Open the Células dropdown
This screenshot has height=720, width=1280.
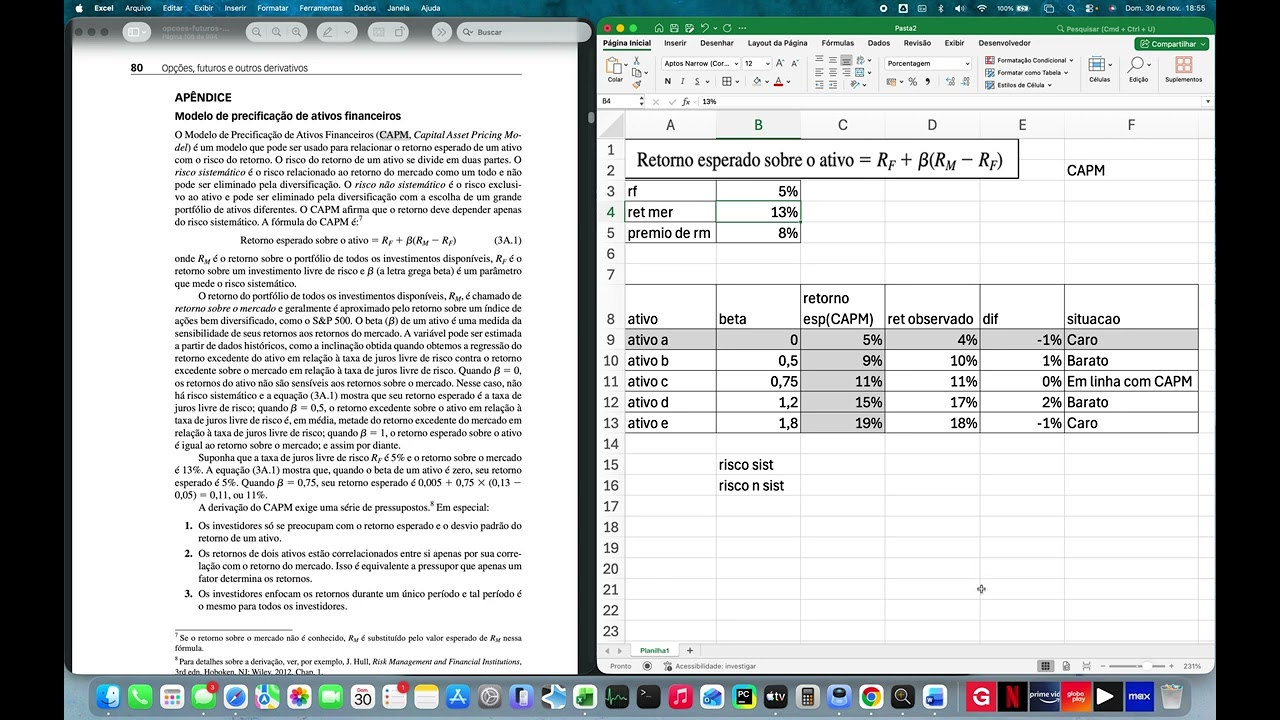point(1099,69)
